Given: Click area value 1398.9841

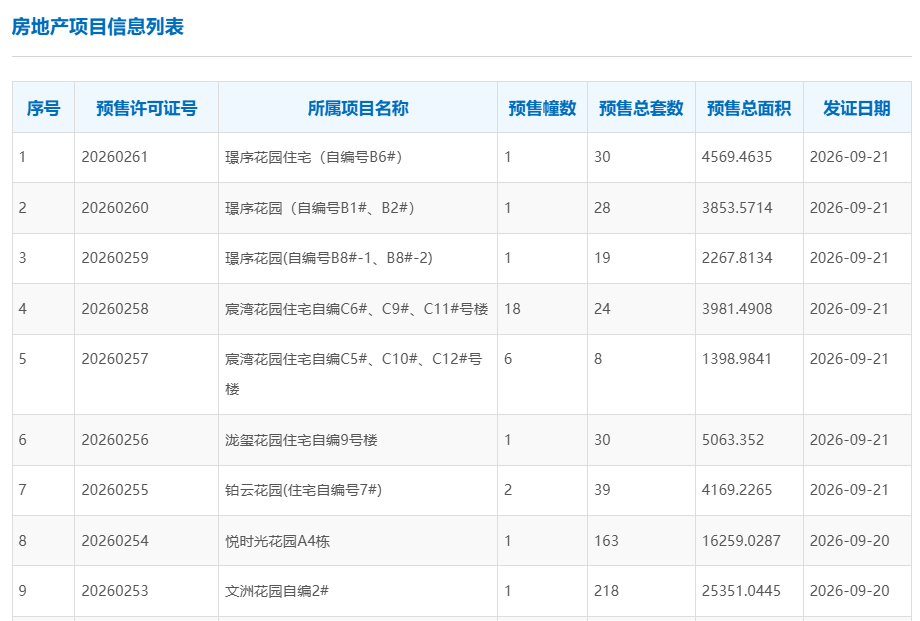Looking at the screenshot, I should point(737,359).
